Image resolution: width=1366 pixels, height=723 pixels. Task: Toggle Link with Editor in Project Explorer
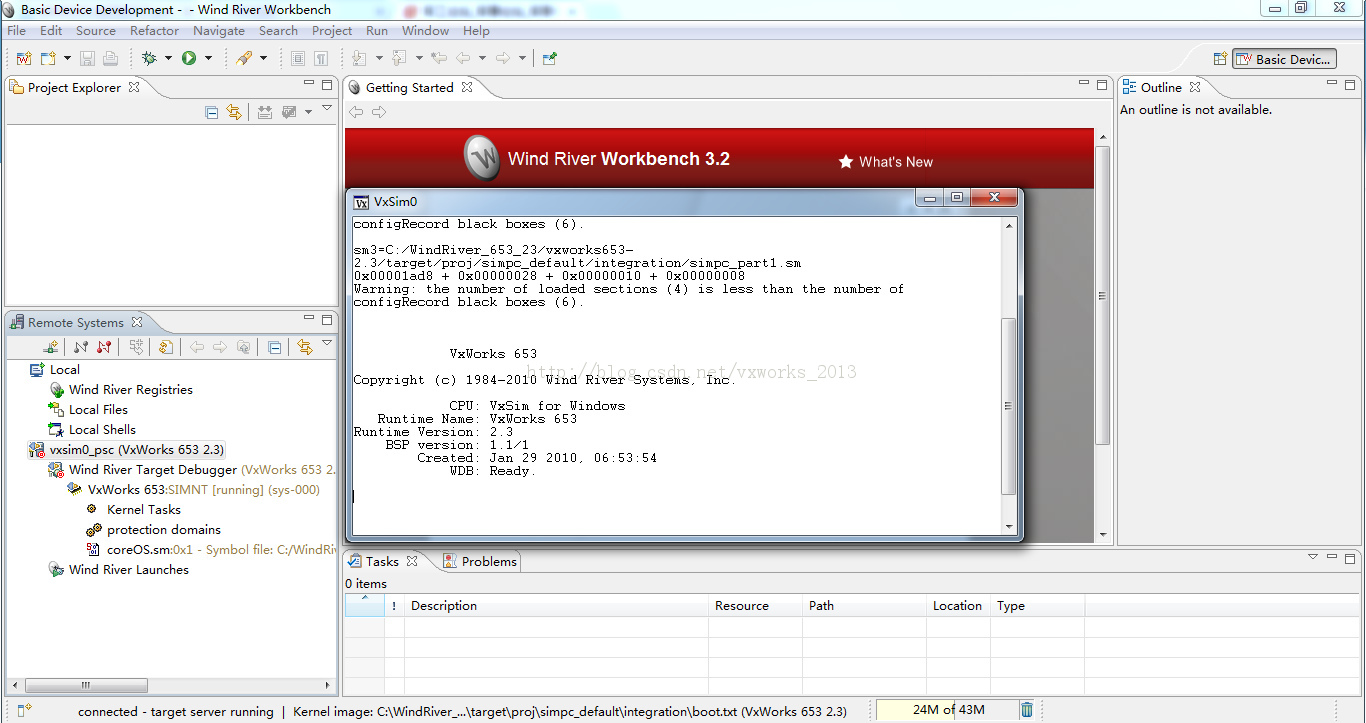pos(234,113)
